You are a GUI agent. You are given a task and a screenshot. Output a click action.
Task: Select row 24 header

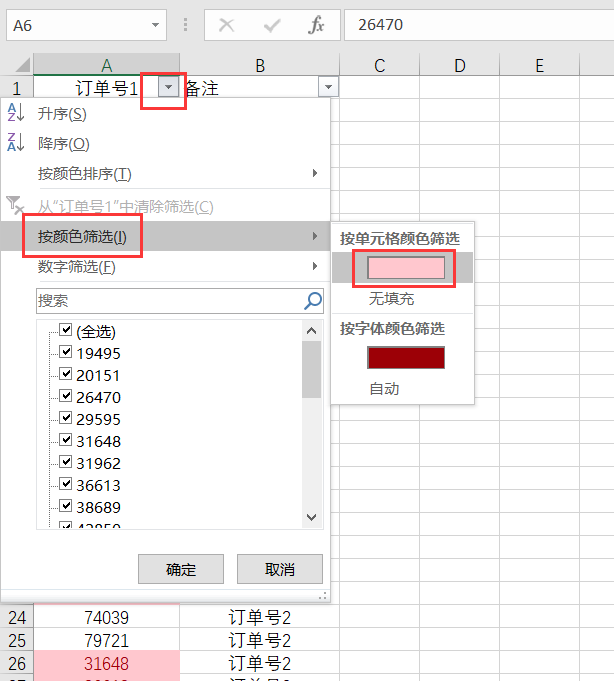coord(17,617)
